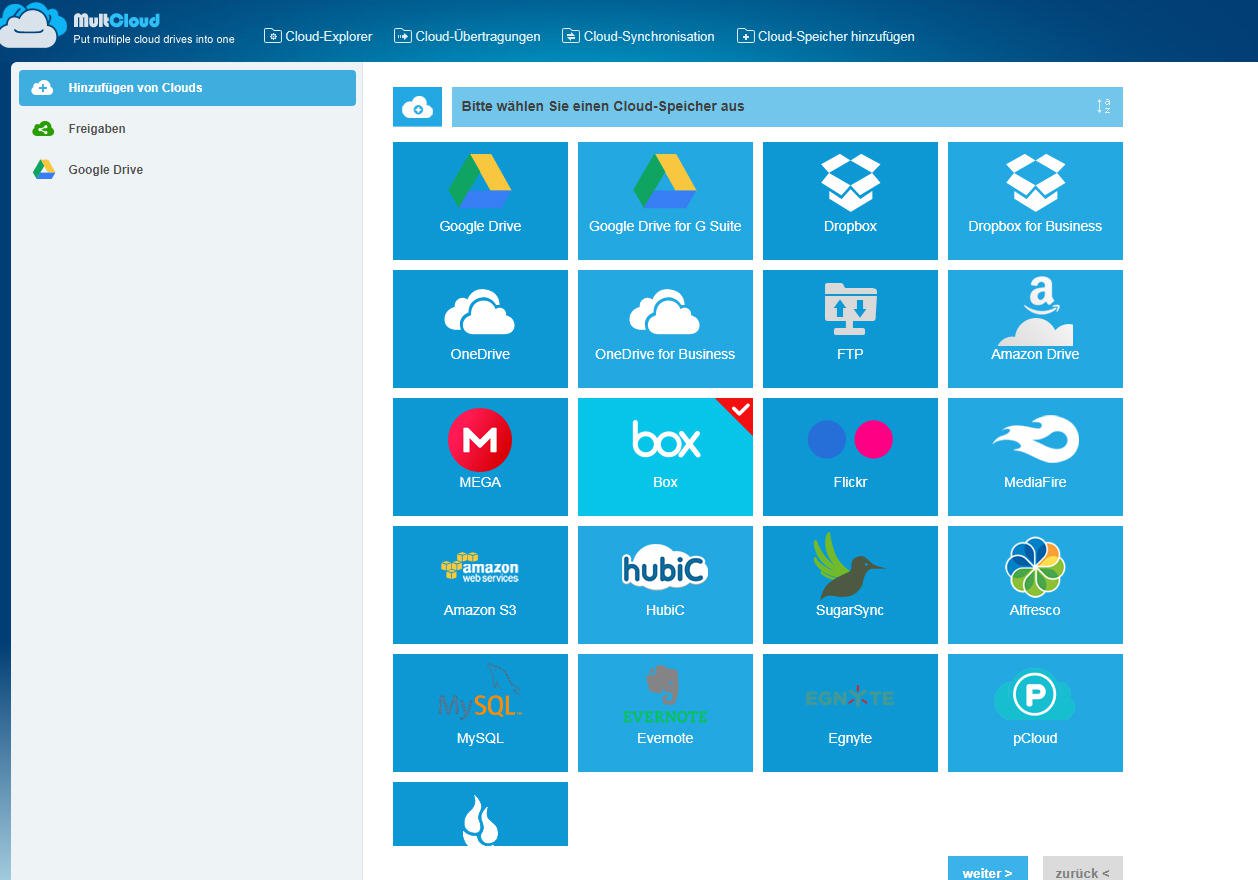Select the FTP storage tile

[x=850, y=328]
